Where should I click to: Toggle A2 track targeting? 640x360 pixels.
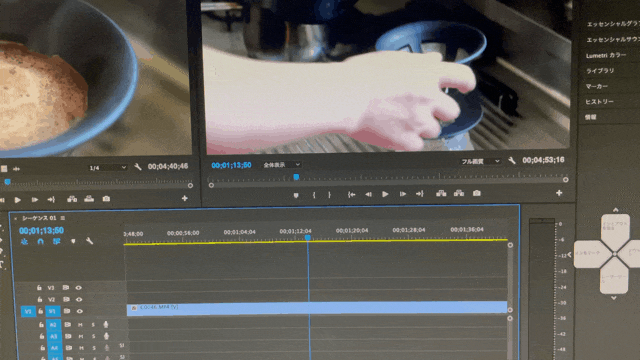pyautogui.click(x=53, y=325)
